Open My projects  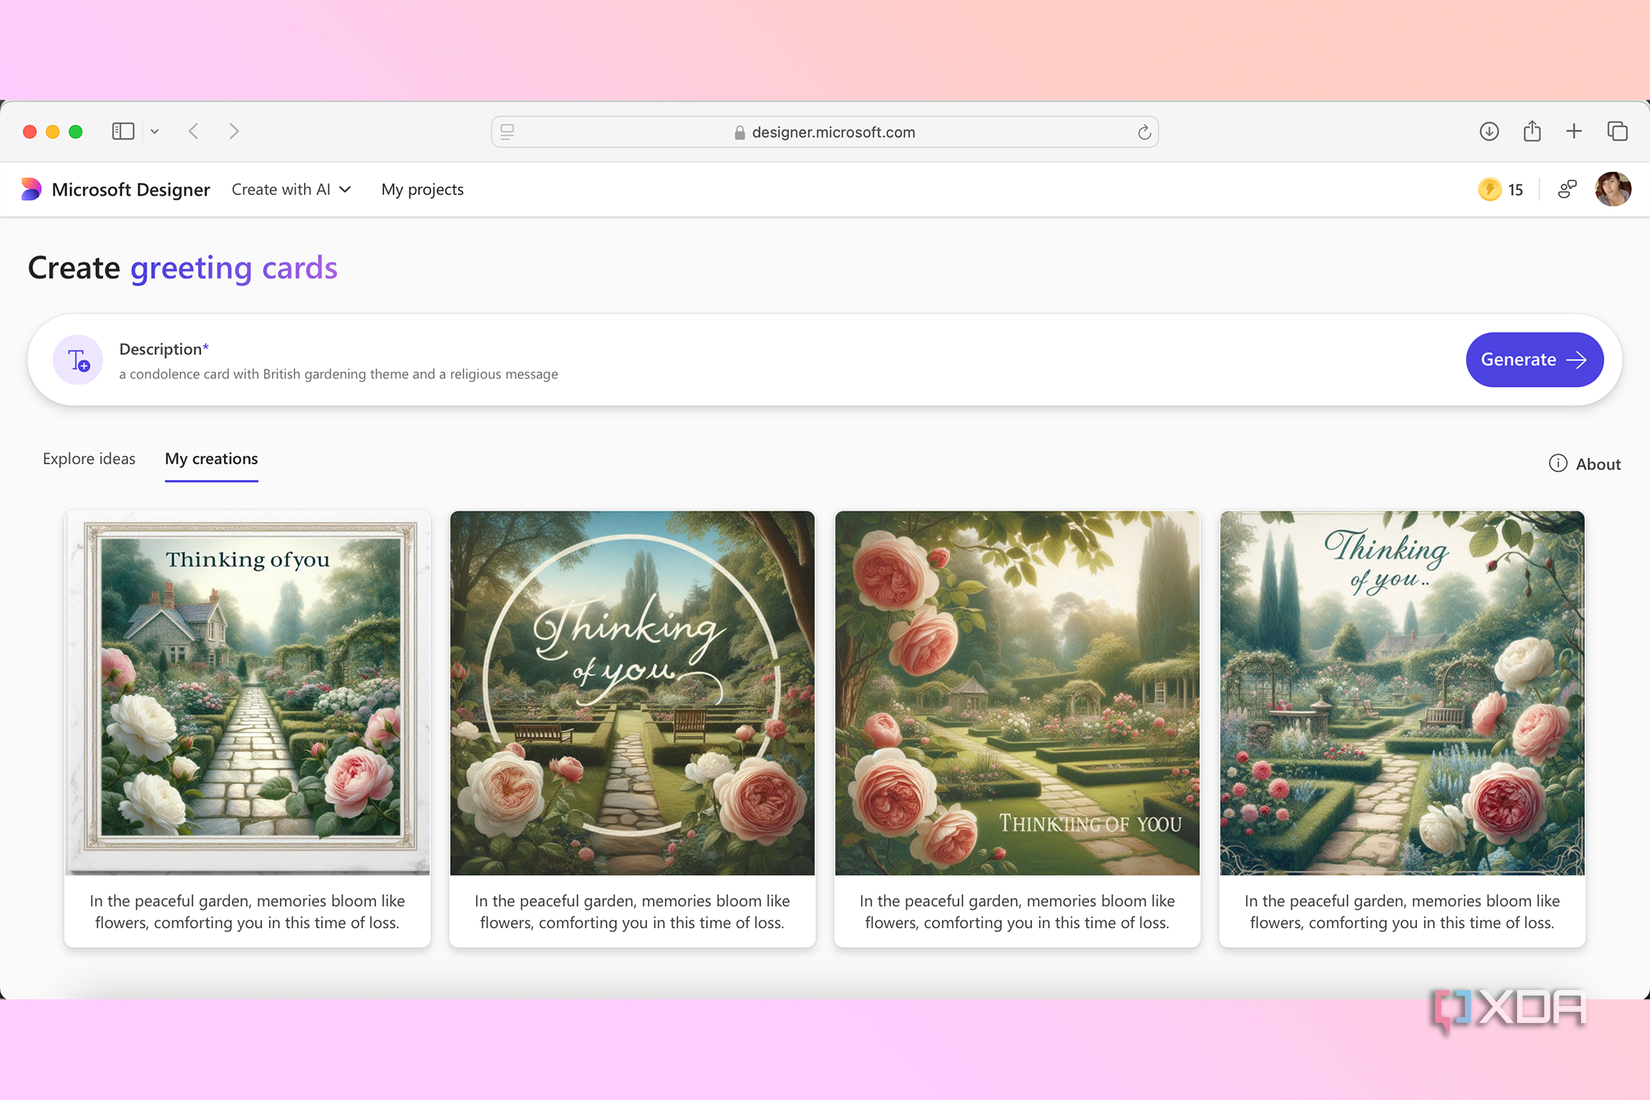422,189
